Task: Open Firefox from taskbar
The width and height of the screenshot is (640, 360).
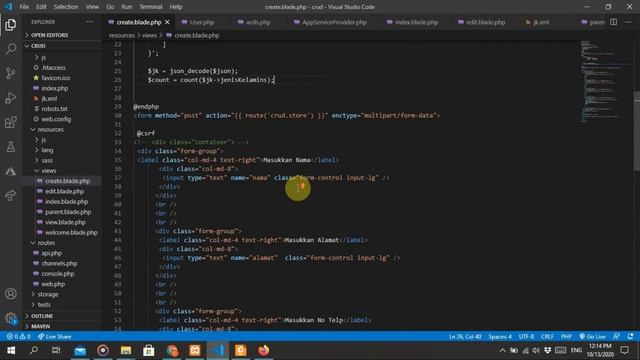Action: tap(264, 350)
